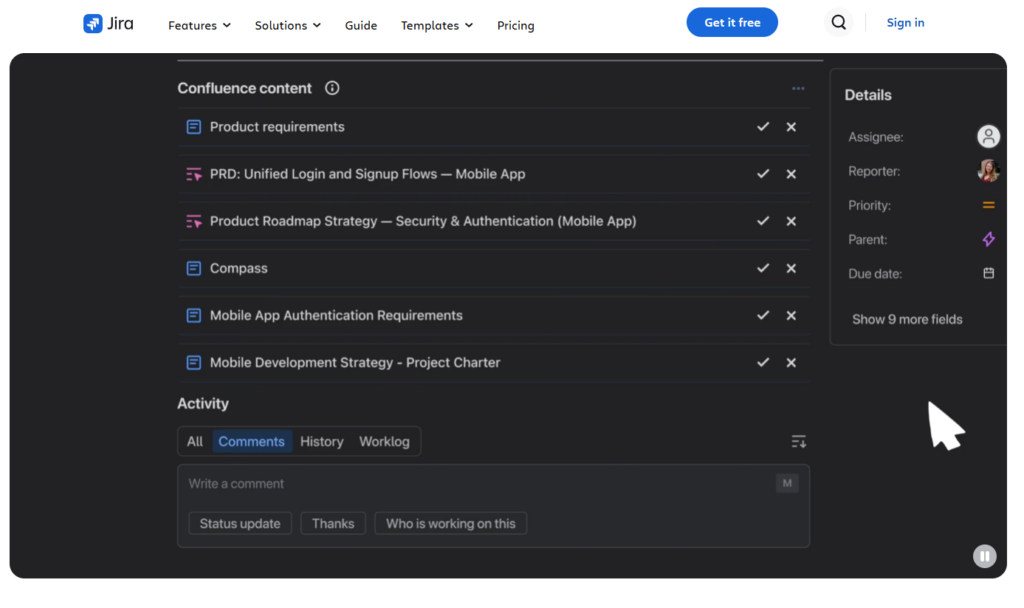Dismiss the Compass row with X
The image size is (1024, 608).
(791, 268)
